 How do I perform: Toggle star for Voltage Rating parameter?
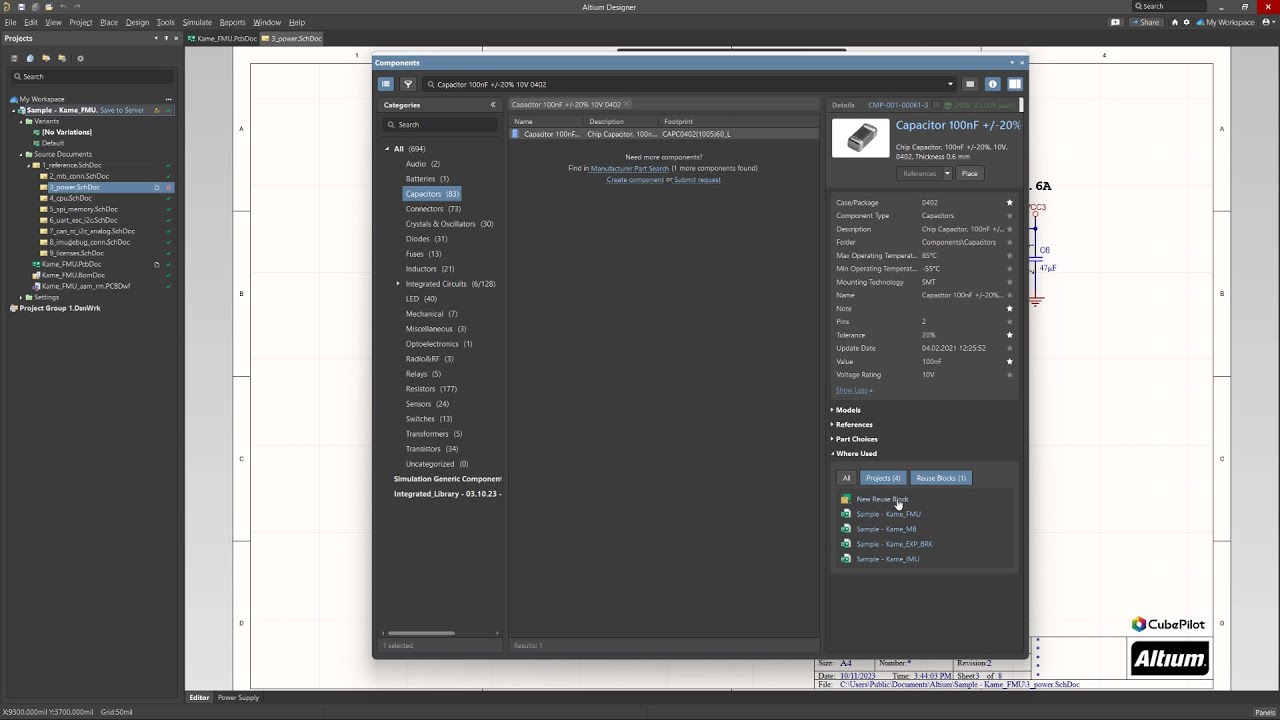click(1009, 375)
